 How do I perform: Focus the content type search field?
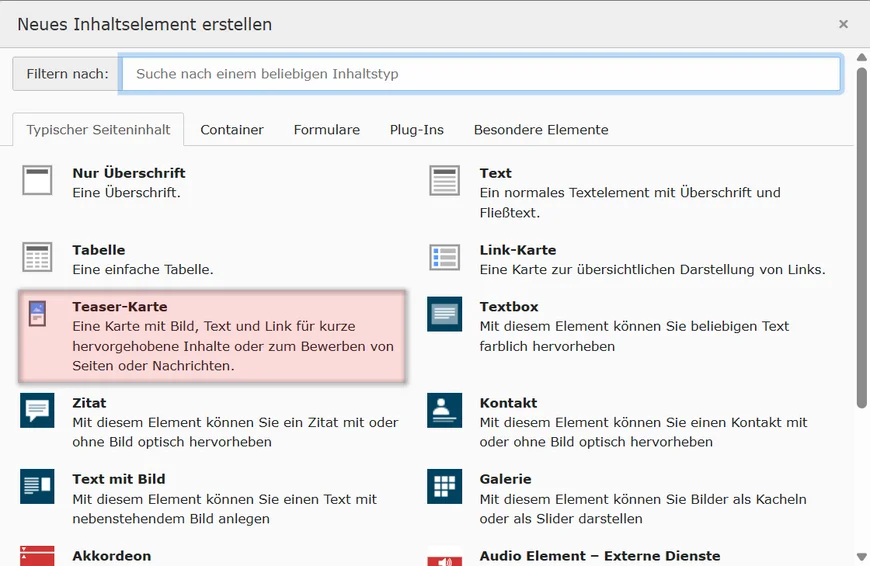[480, 74]
